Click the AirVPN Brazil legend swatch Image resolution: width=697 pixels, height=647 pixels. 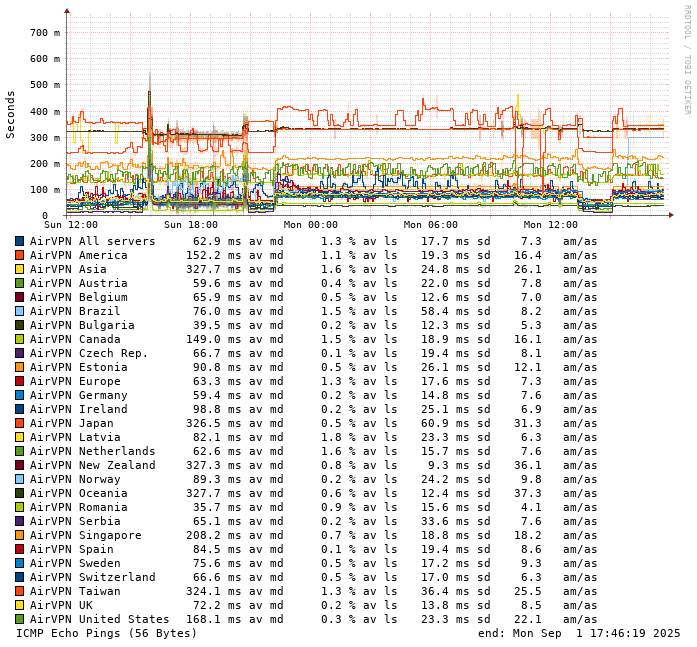(20, 311)
